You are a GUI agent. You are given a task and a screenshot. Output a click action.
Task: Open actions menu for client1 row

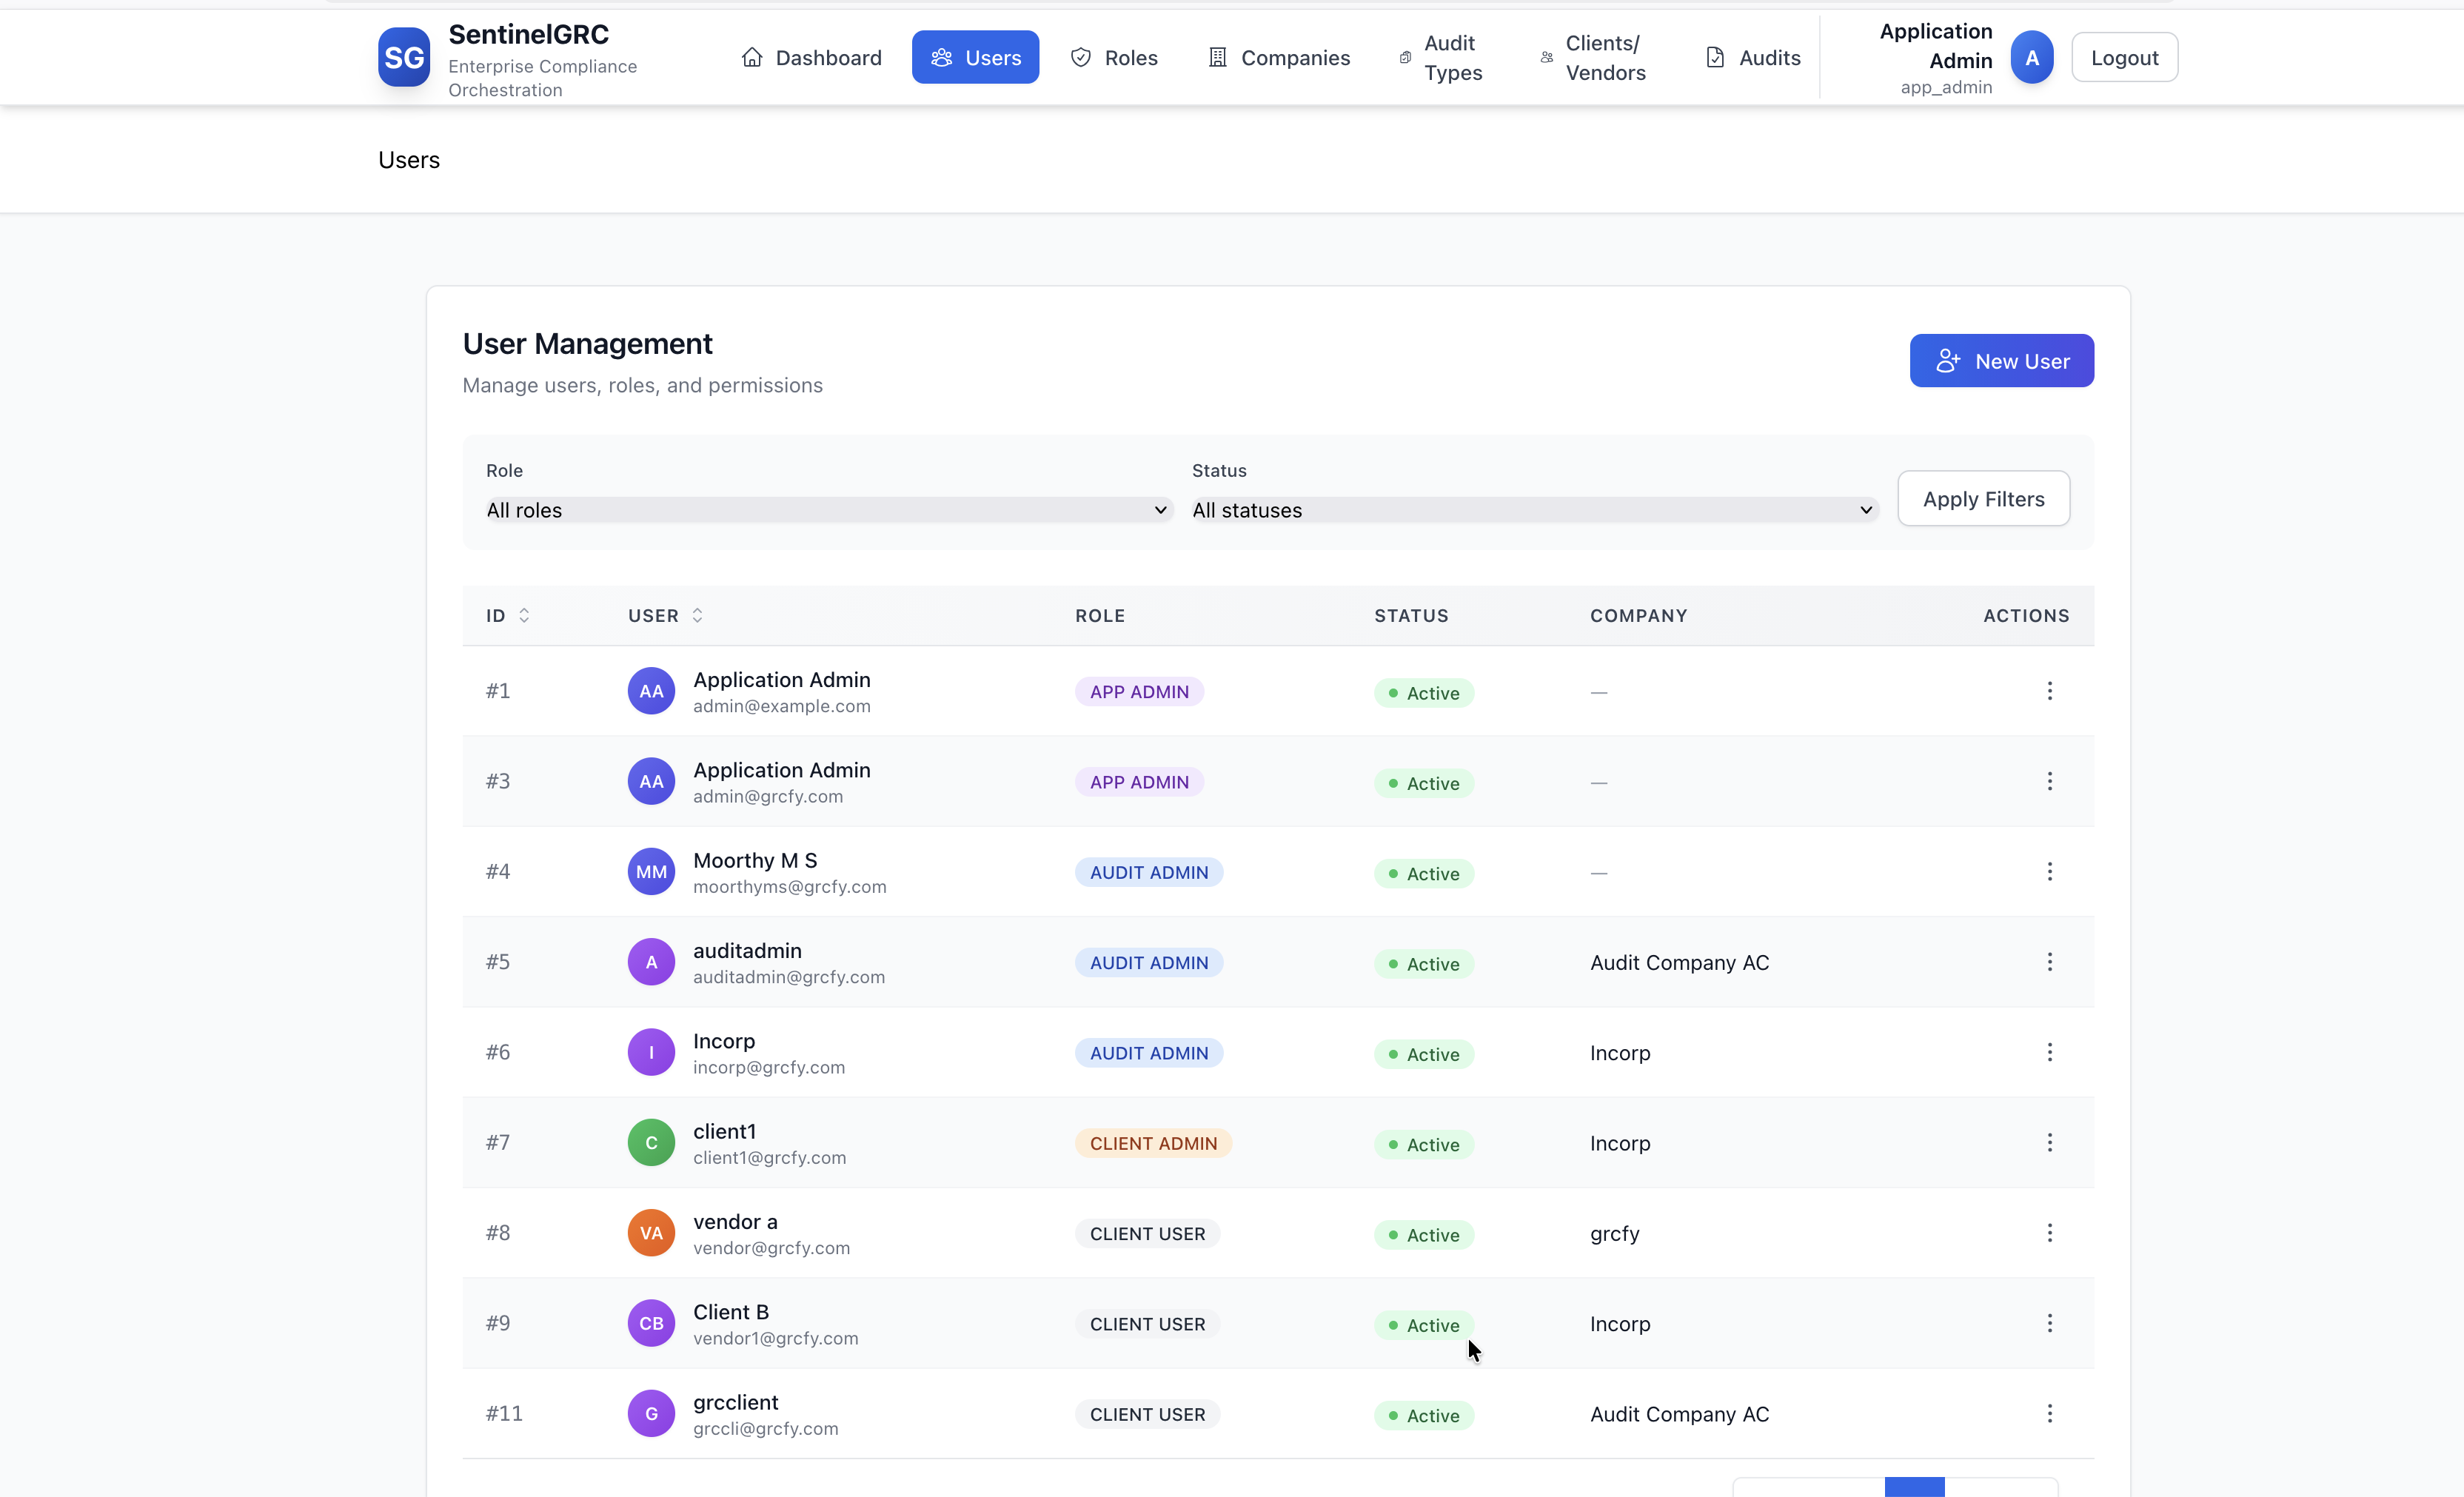point(2049,1142)
